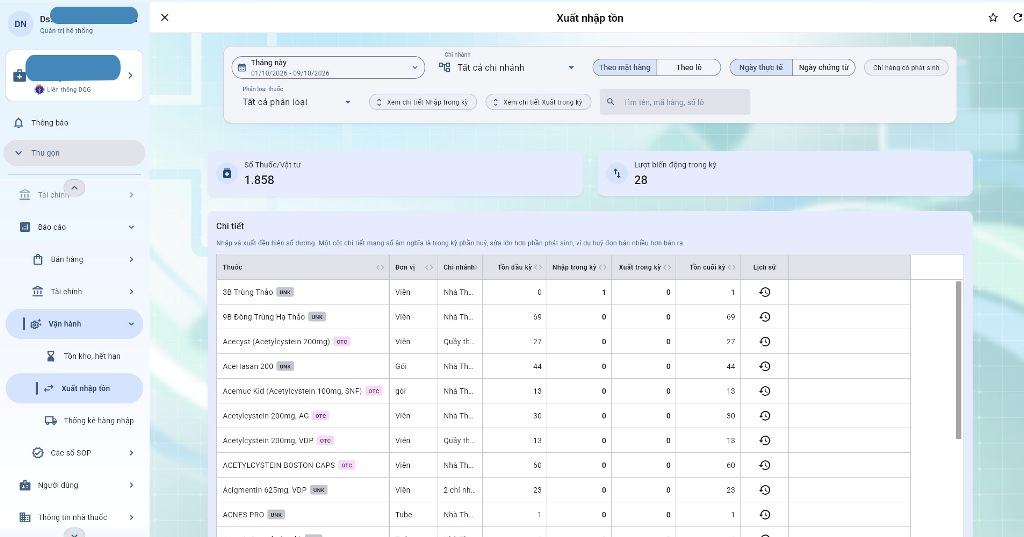Open history icon for Acehasan 200 row
Viewport: 1024px width, 537px height.
[765, 366]
